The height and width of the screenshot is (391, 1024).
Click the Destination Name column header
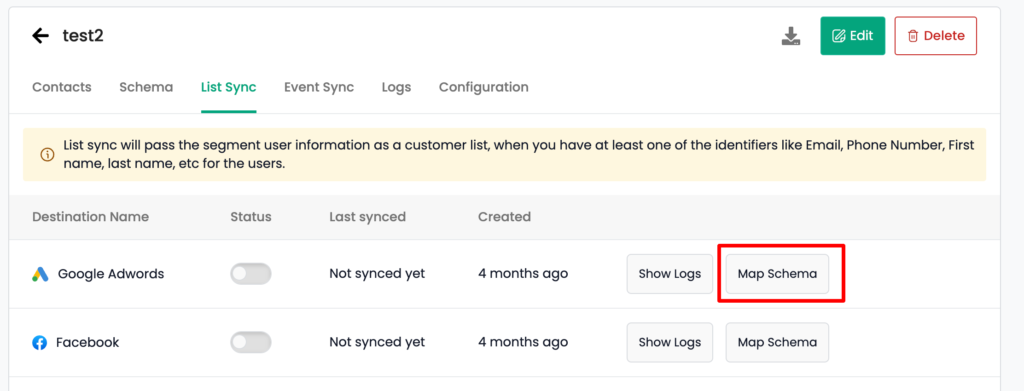(x=91, y=217)
